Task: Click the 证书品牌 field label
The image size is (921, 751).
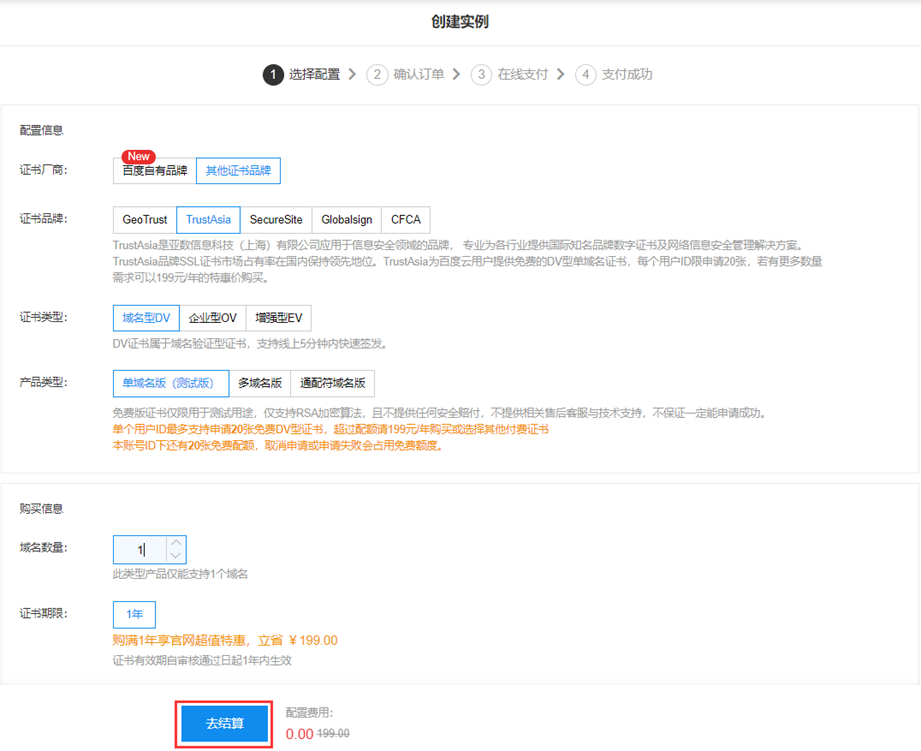Action: 43,219
